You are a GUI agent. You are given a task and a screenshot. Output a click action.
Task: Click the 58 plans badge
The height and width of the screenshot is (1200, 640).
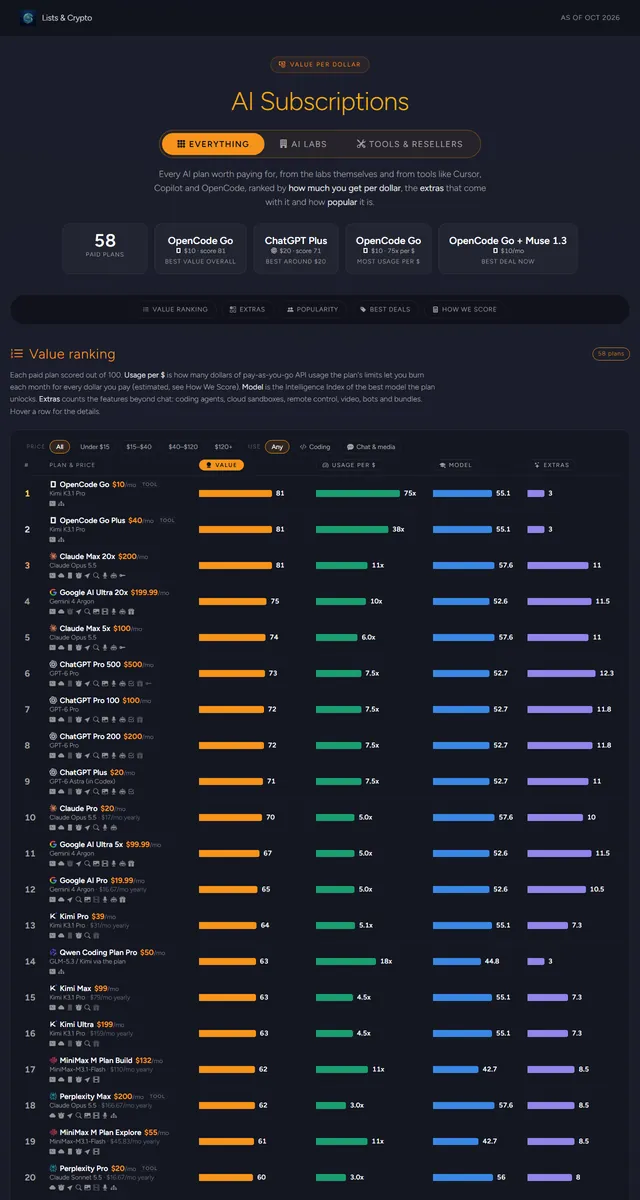click(610, 353)
